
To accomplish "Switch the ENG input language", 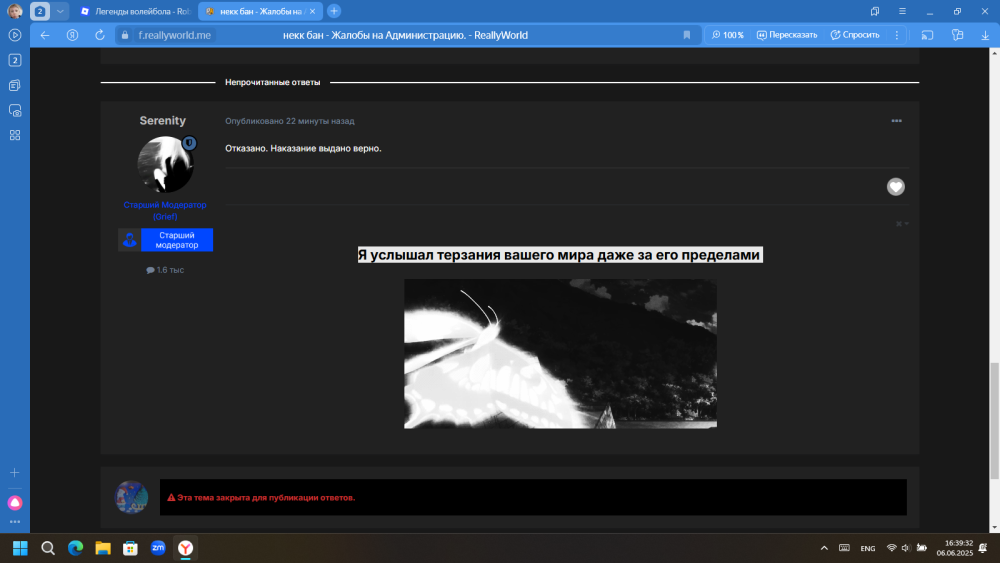I will click(x=868, y=548).
